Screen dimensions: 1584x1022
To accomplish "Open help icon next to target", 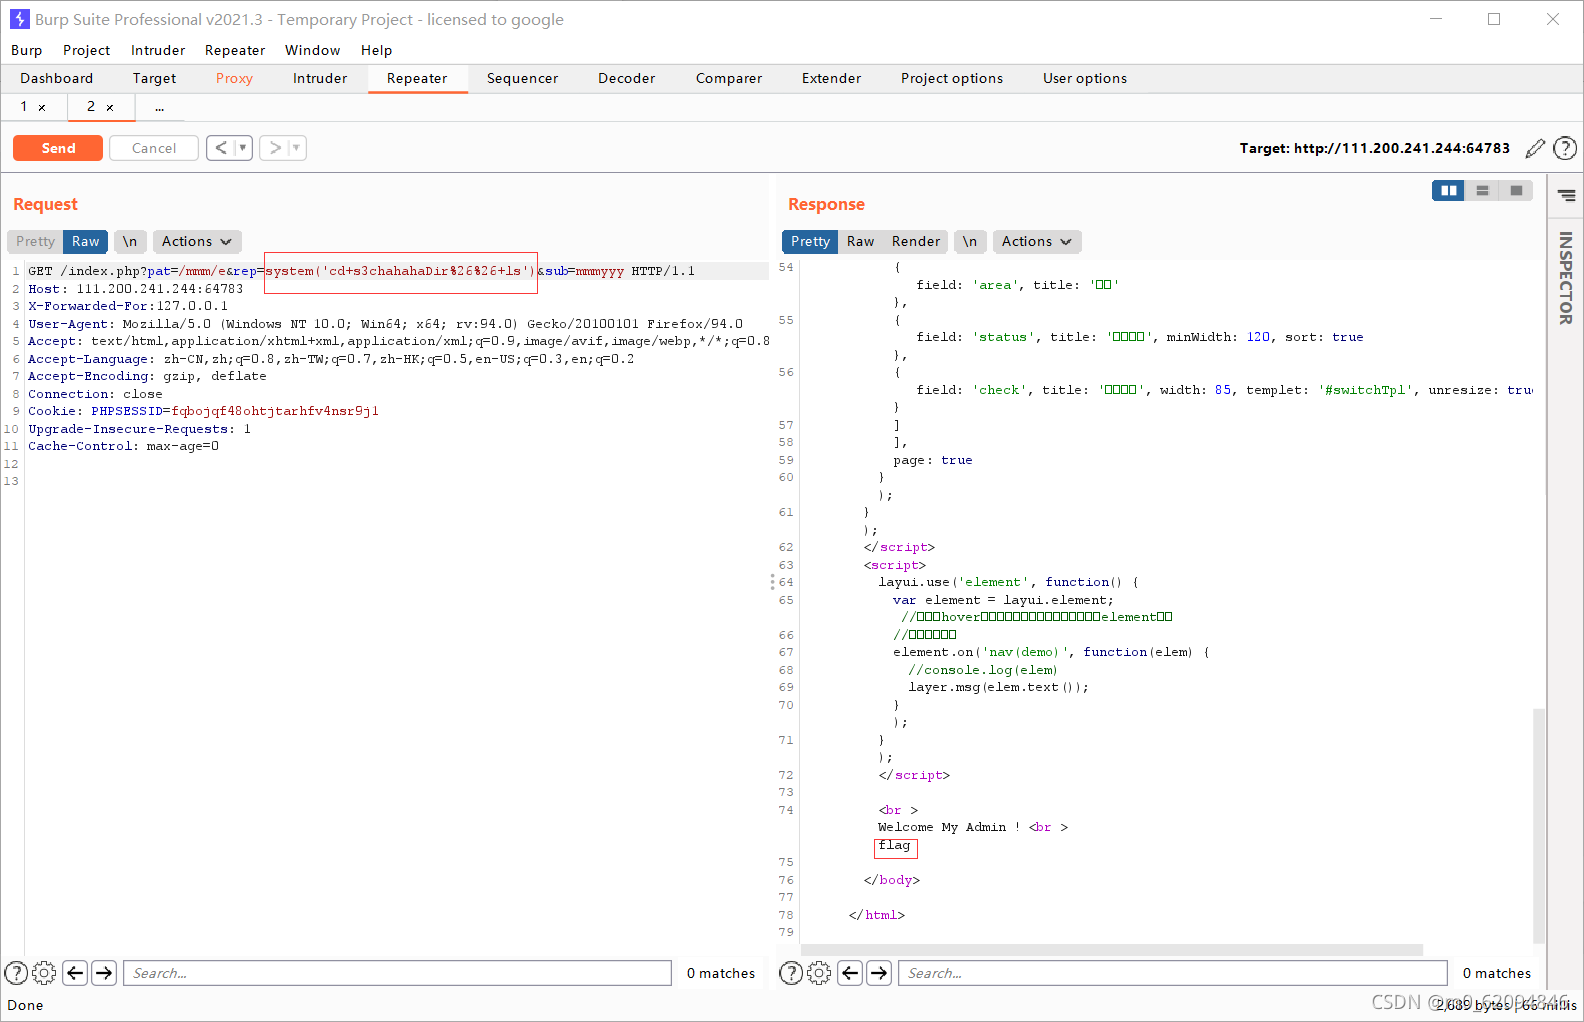I will pos(1565,149).
